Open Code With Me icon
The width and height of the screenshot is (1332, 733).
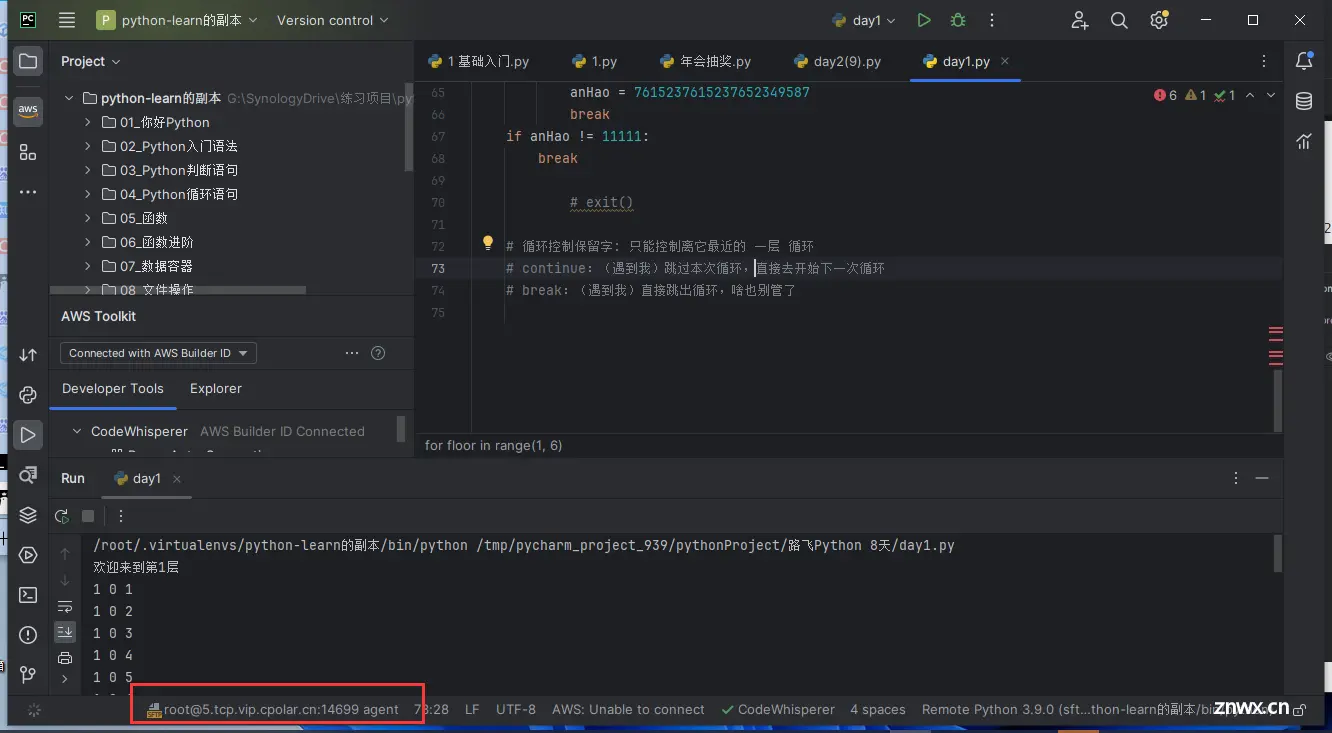click(x=1080, y=20)
